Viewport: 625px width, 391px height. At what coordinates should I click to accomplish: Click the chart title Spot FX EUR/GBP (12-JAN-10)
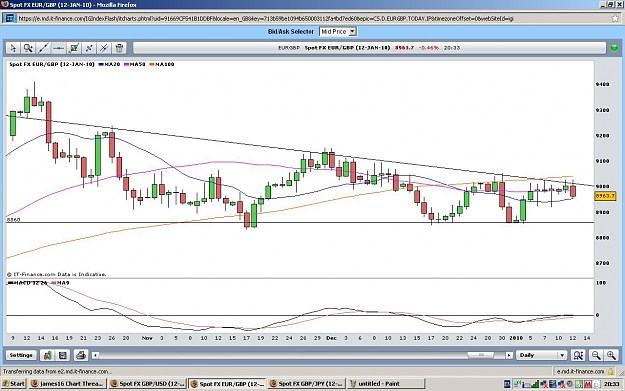[52, 64]
